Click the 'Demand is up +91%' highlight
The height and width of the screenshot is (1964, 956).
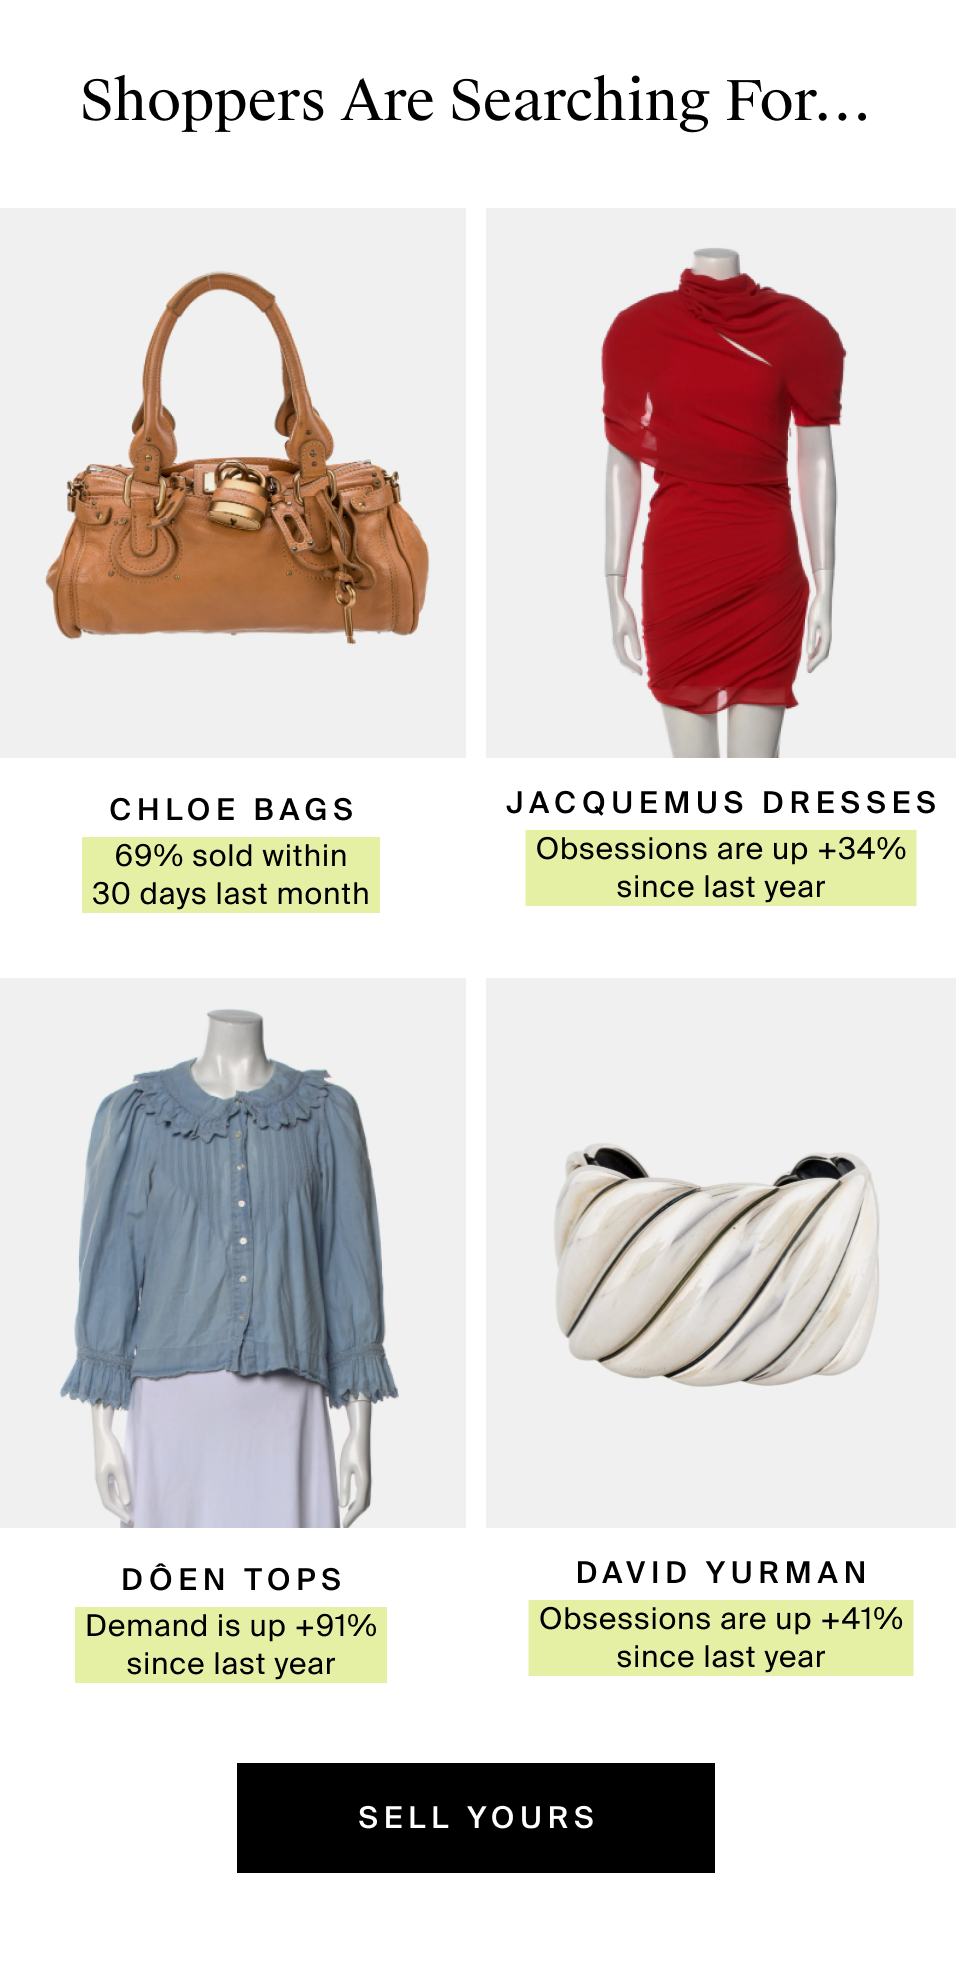(x=231, y=1644)
